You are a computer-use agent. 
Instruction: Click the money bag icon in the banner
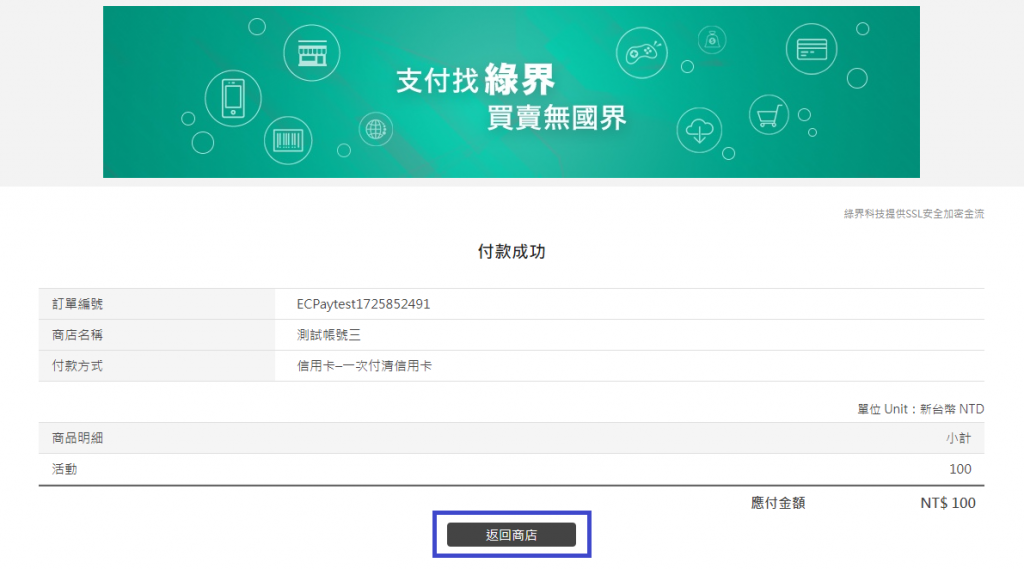pos(712,41)
